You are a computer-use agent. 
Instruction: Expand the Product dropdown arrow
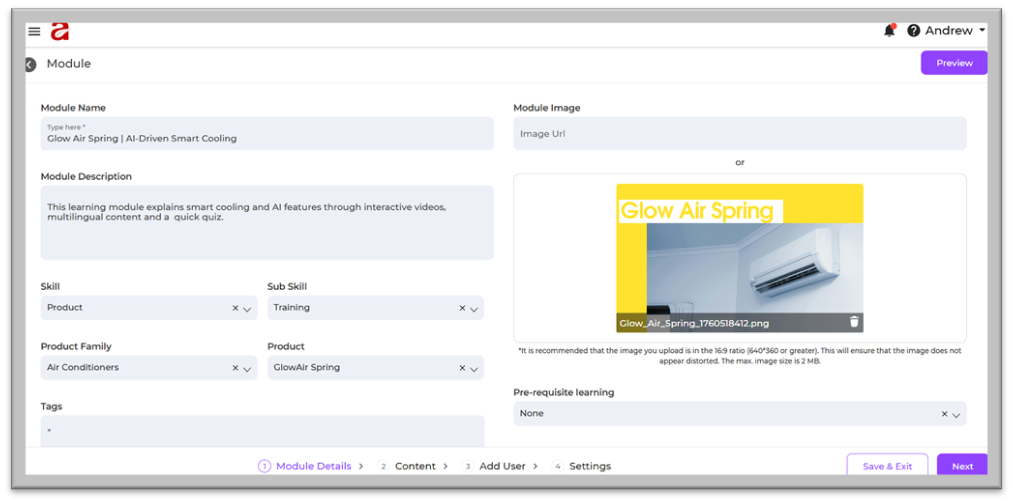[474, 369]
